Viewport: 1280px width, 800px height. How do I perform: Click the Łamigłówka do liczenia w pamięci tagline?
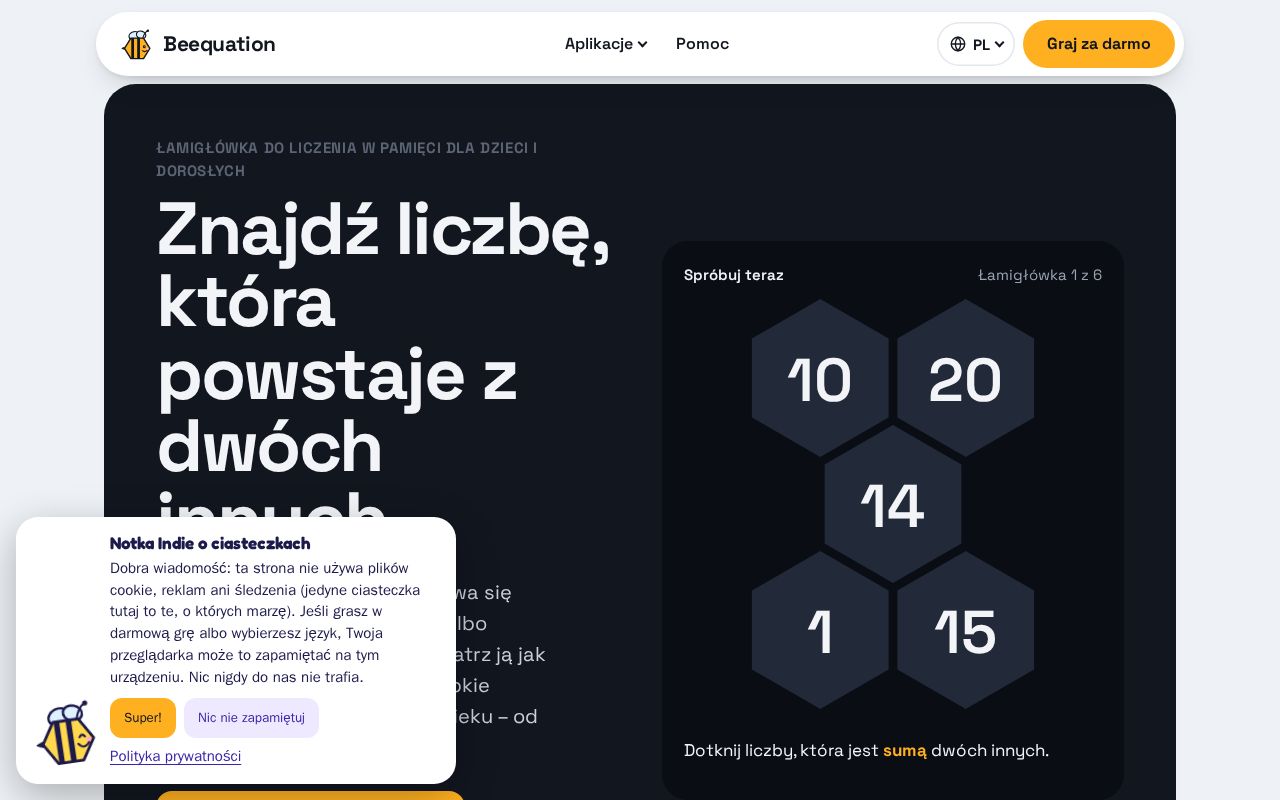click(347, 159)
